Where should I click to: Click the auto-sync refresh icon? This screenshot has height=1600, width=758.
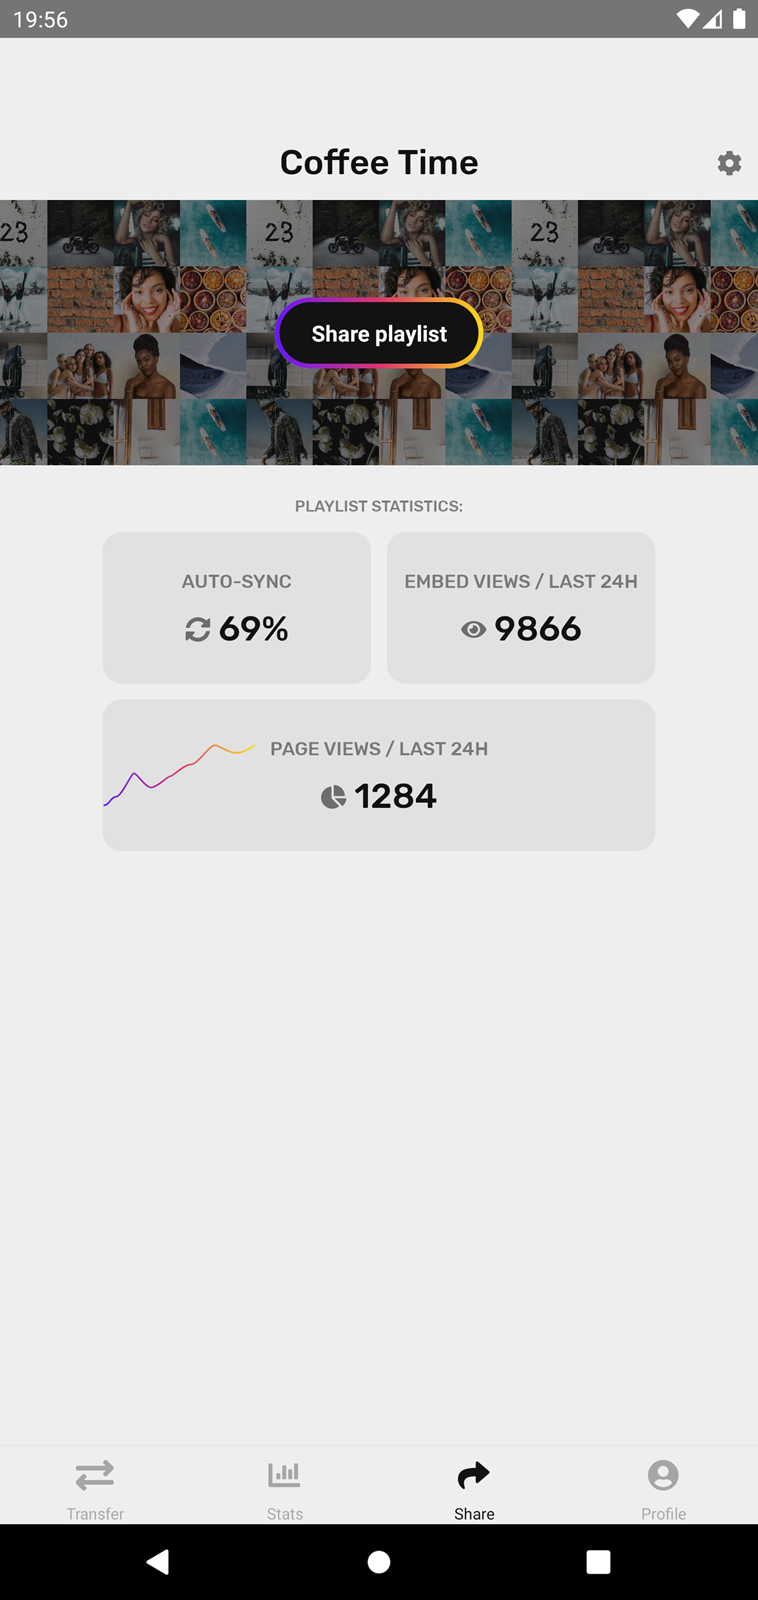(x=198, y=629)
